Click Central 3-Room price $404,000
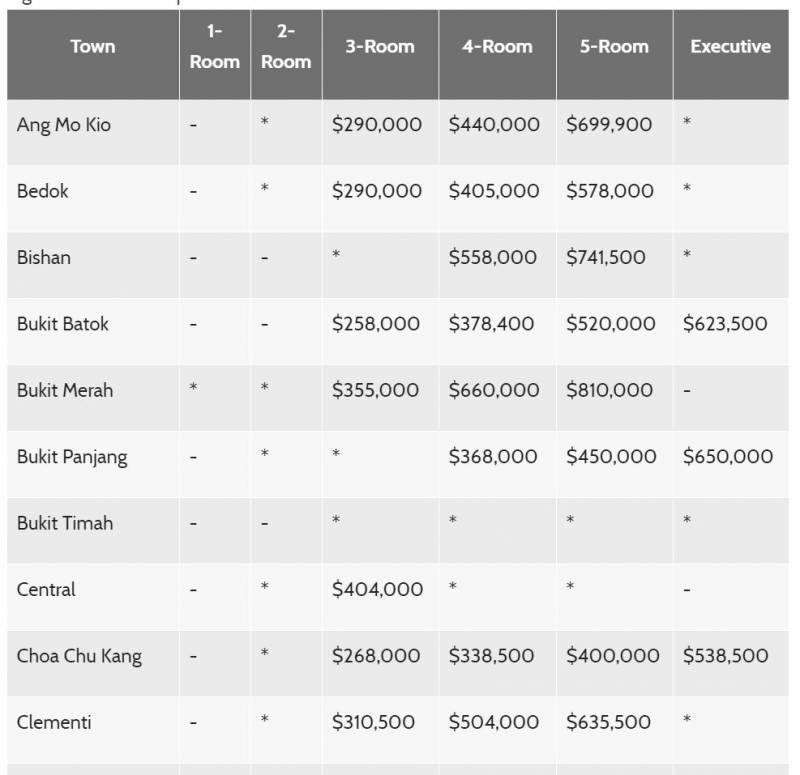Image resolution: width=800 pixels, height=775 pixels. (377, 590)
